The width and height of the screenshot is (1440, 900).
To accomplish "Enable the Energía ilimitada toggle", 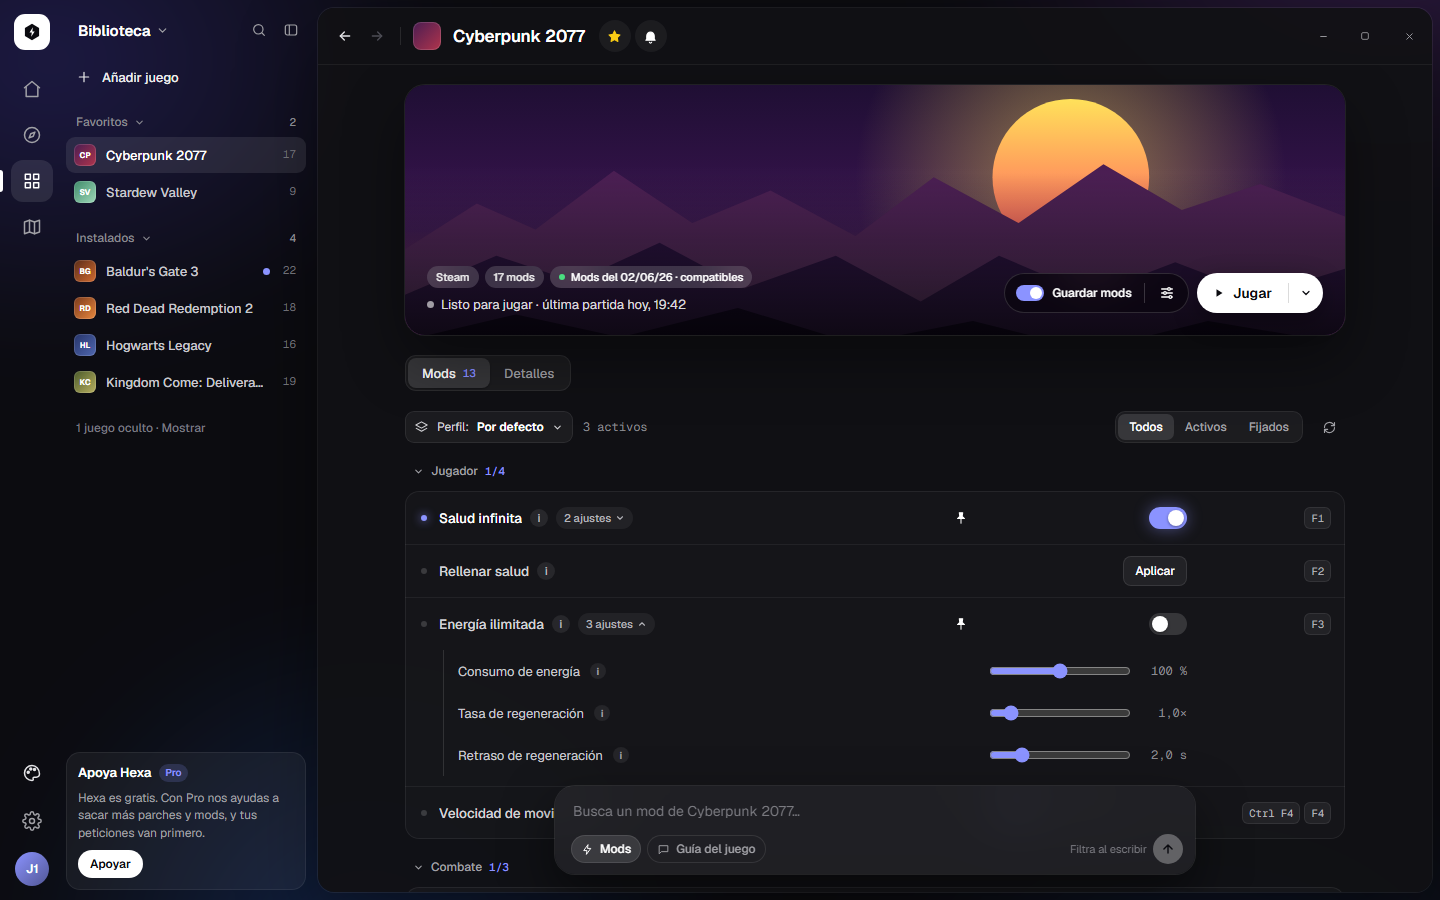I will pyautogui.click(x=1168, y=624).
